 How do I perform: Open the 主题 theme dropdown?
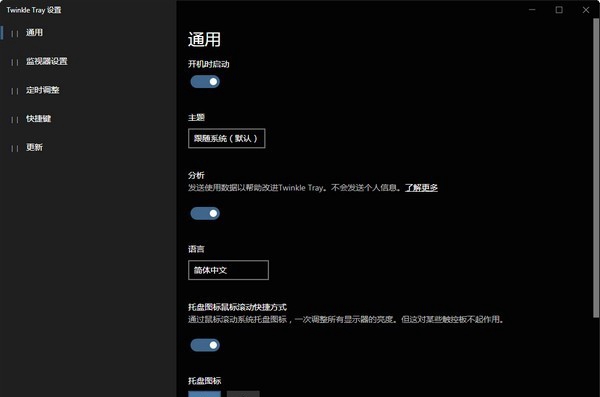pyautogui.click(x=227, y=138)
